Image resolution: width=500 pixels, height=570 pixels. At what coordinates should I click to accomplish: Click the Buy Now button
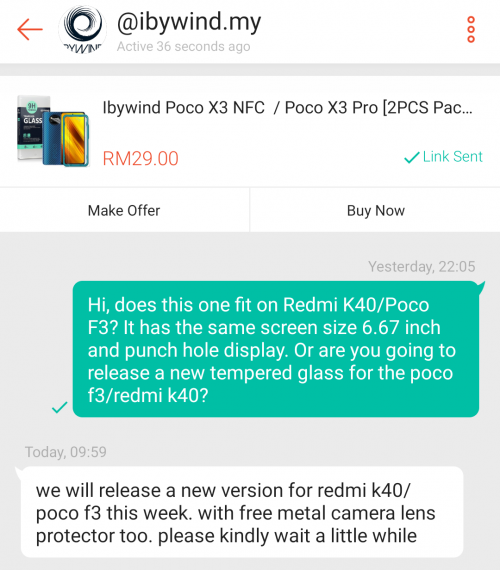point(375,210)
